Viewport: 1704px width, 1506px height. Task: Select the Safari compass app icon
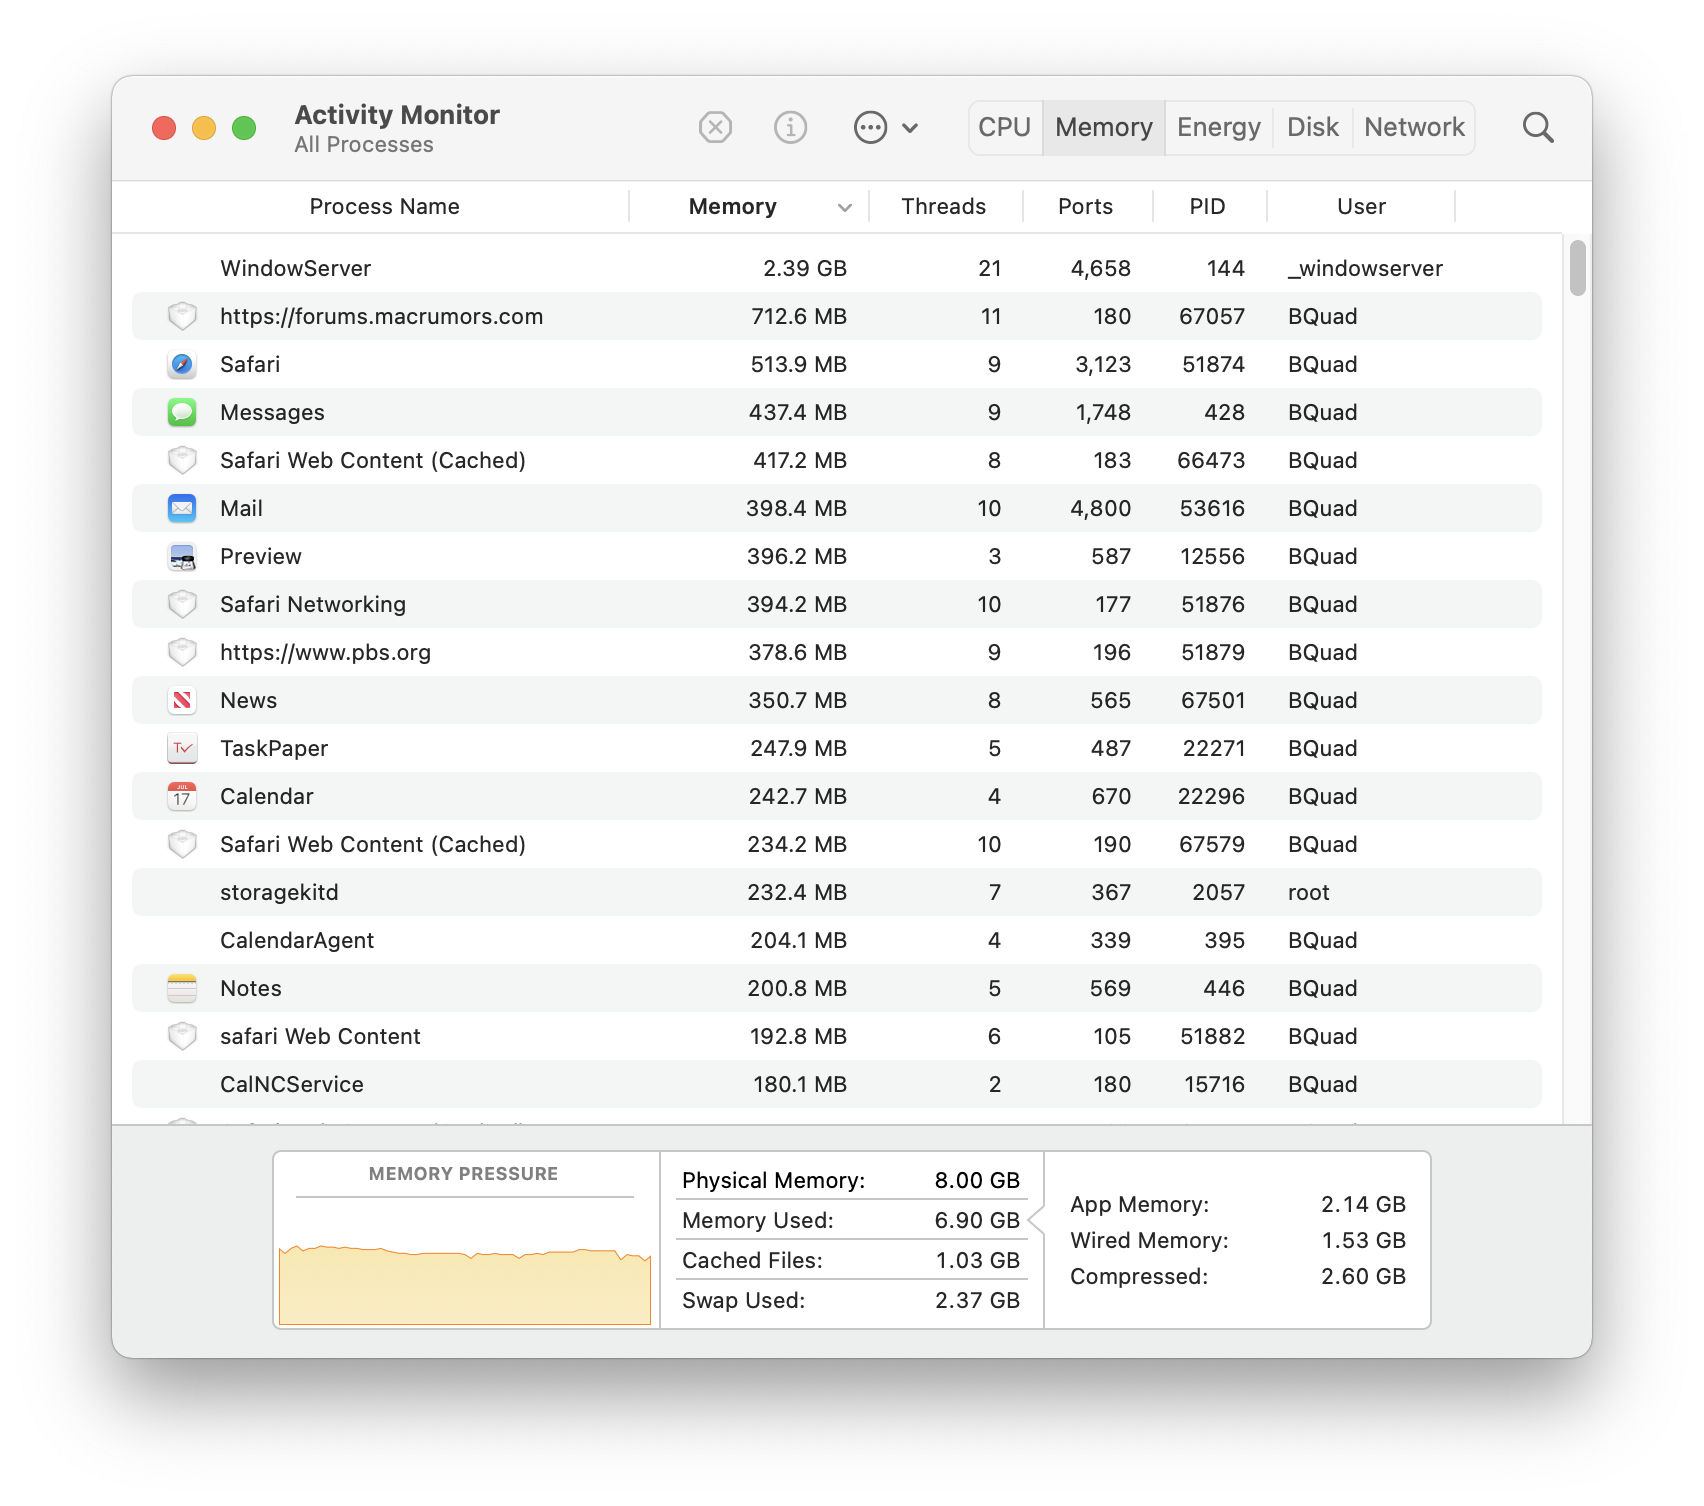(182, 364)
